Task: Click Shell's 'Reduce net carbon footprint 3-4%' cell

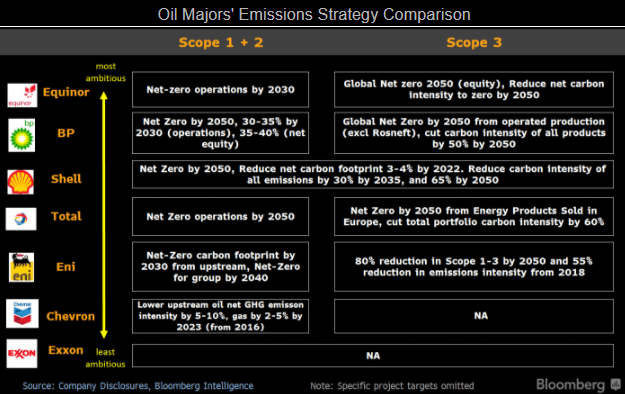Action: point(373,174)
